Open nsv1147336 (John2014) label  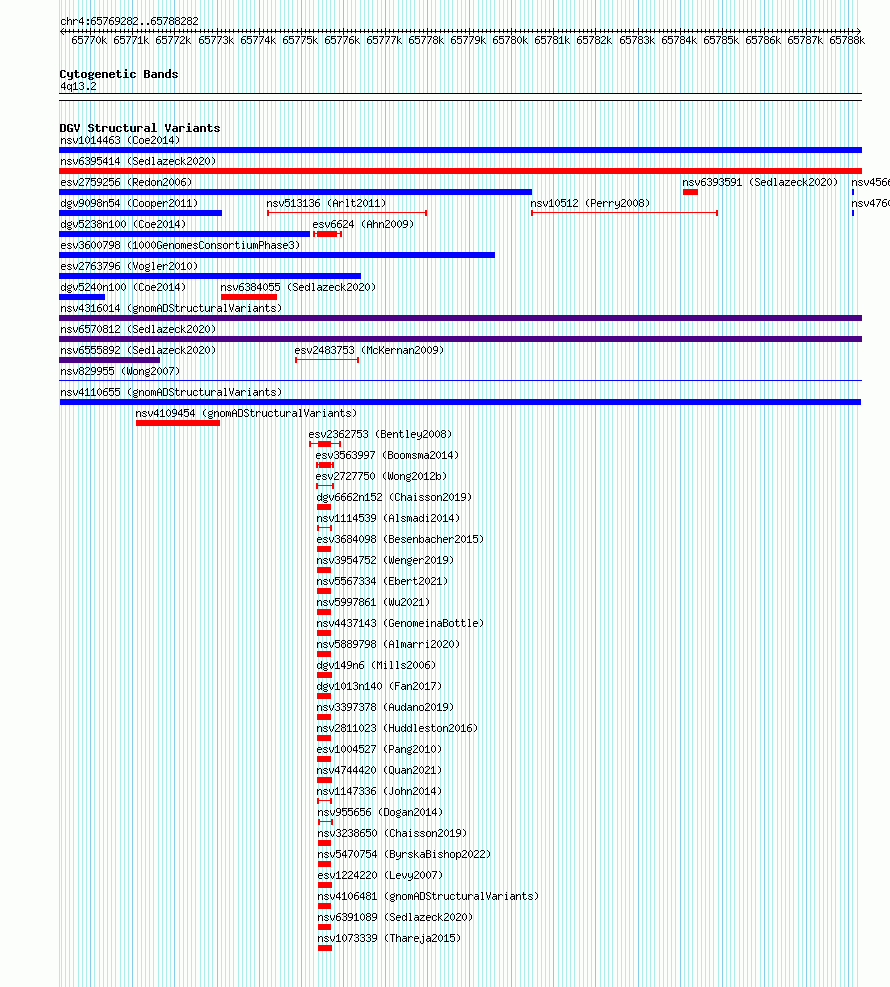[379, 791]
